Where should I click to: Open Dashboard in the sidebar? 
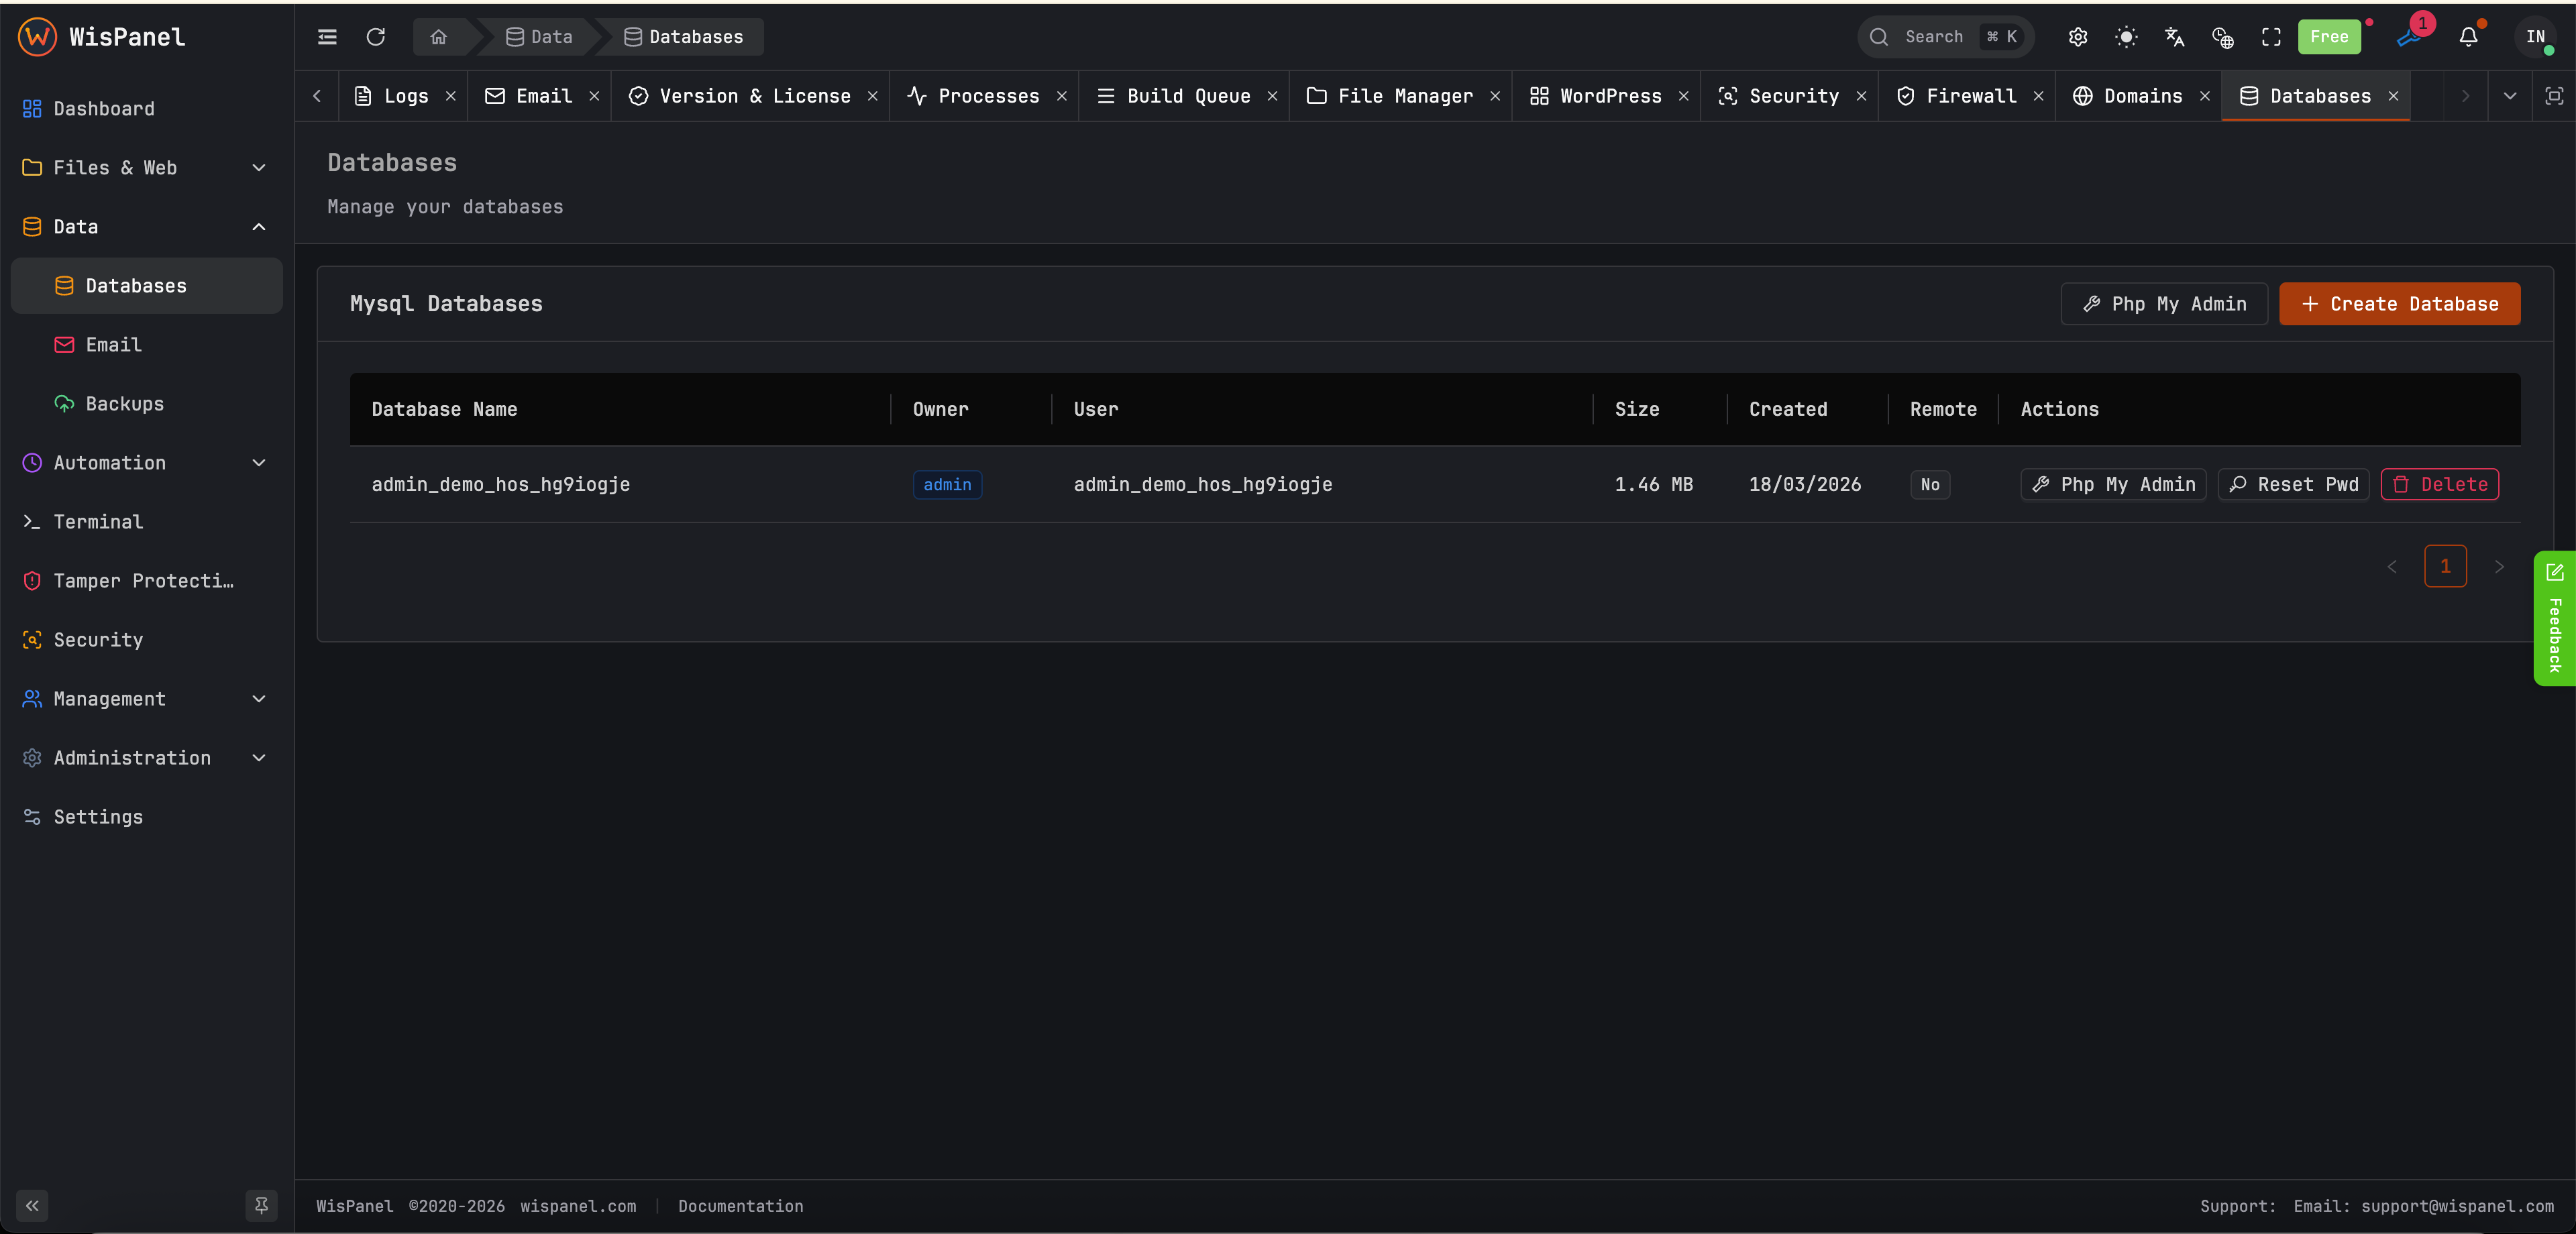pyautogui.click(x=147, y=109)
